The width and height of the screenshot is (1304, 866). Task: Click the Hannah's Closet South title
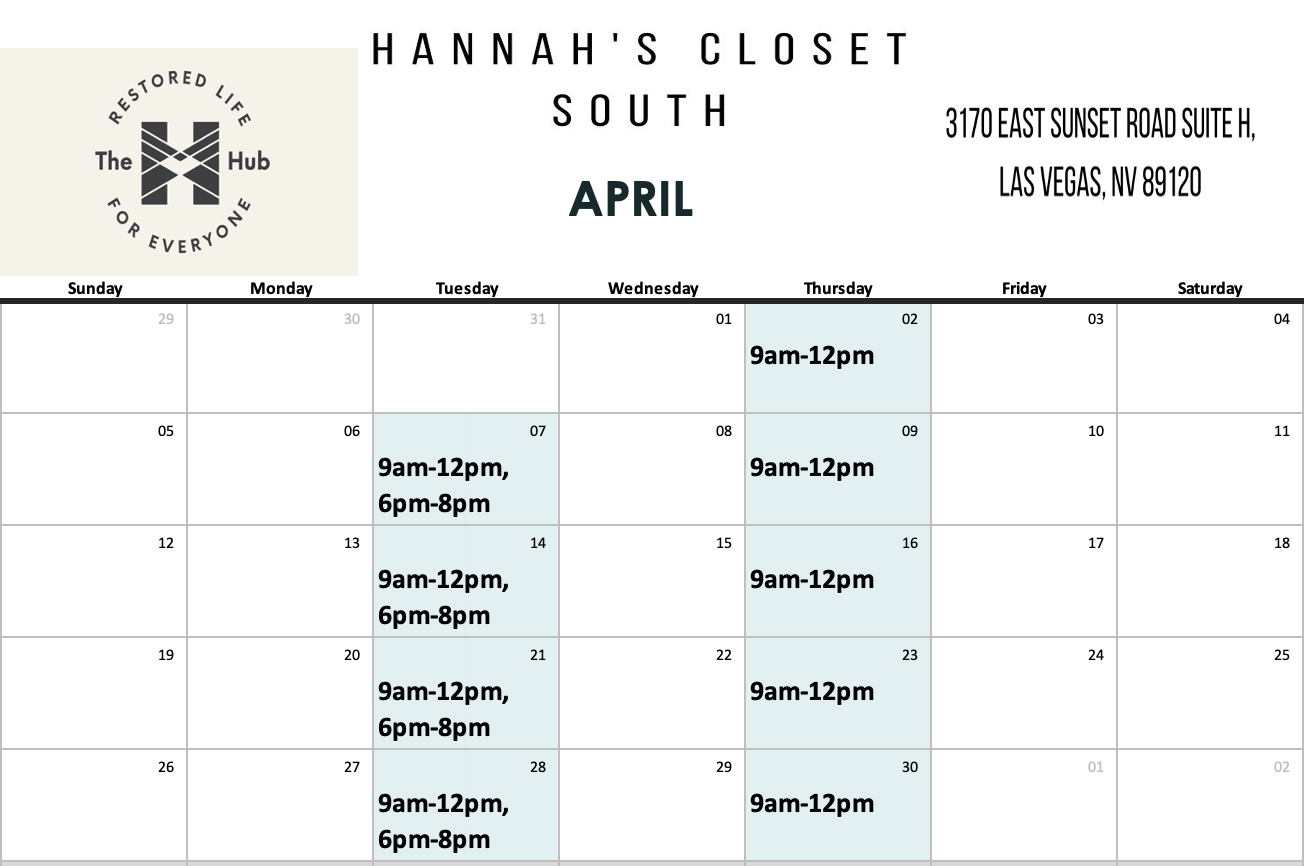tap(640, 79)
